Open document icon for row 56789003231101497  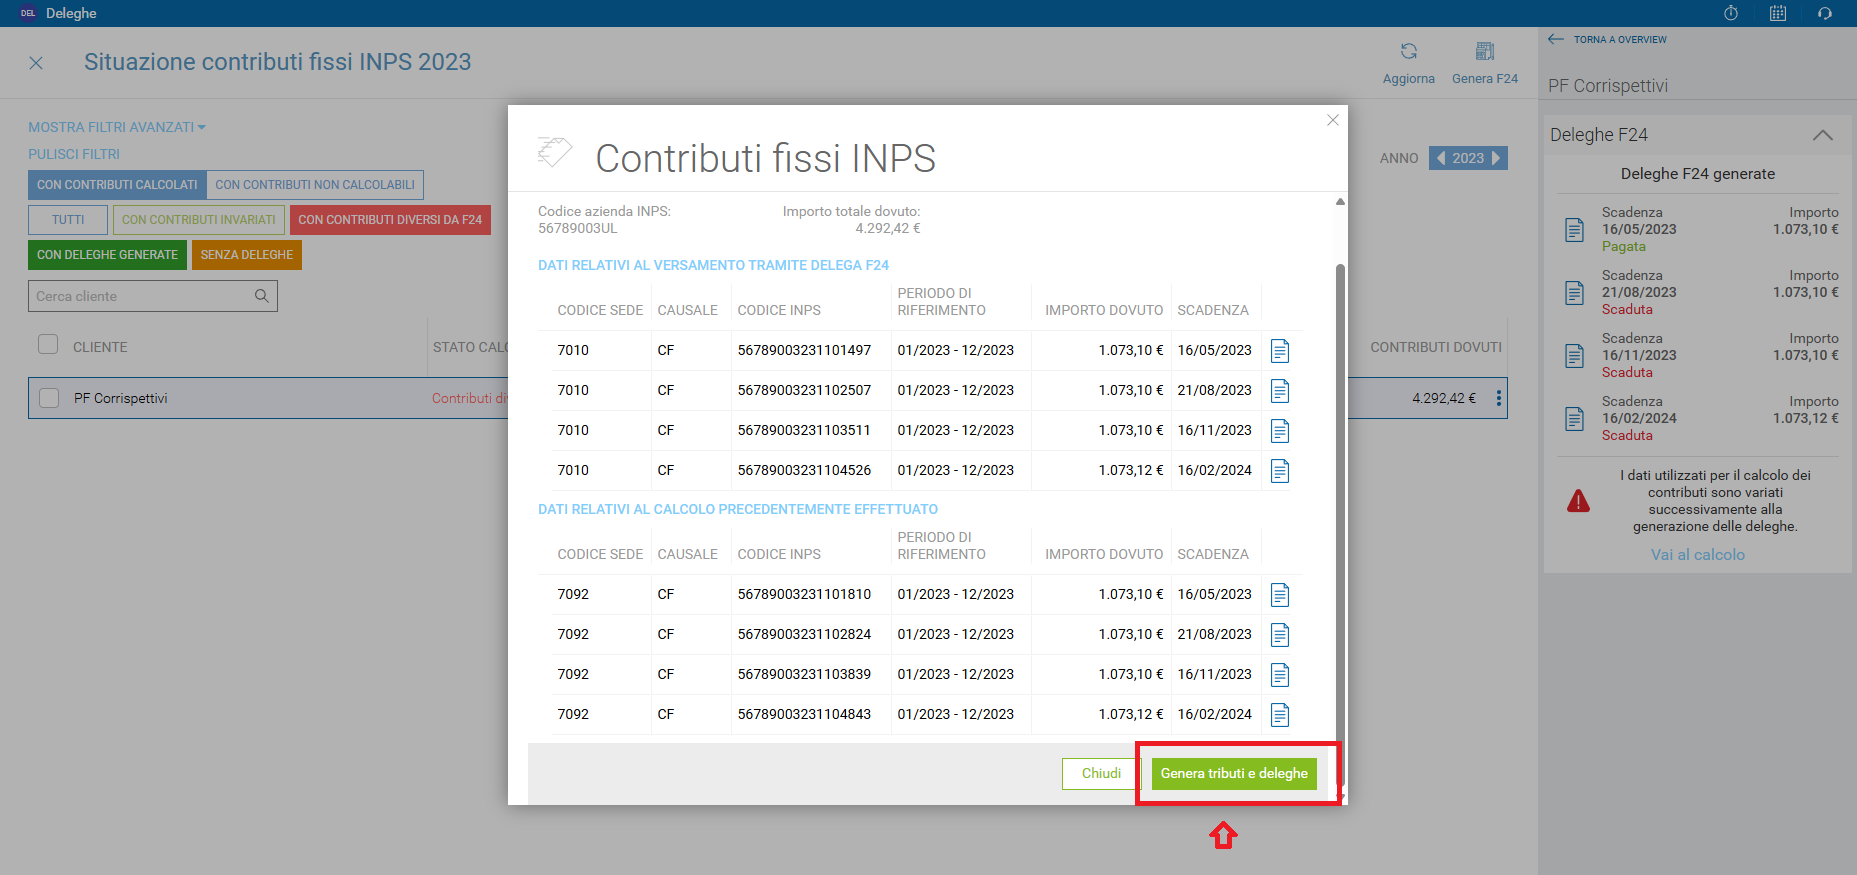tap(1280, 351)
